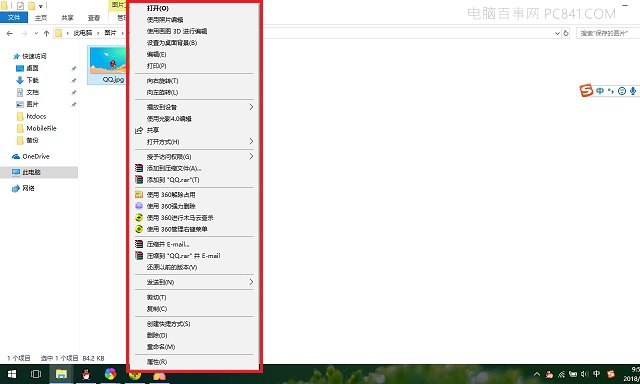Switch to the 共享 ribbon tab

pyautogui.click(x=67, y=18)
